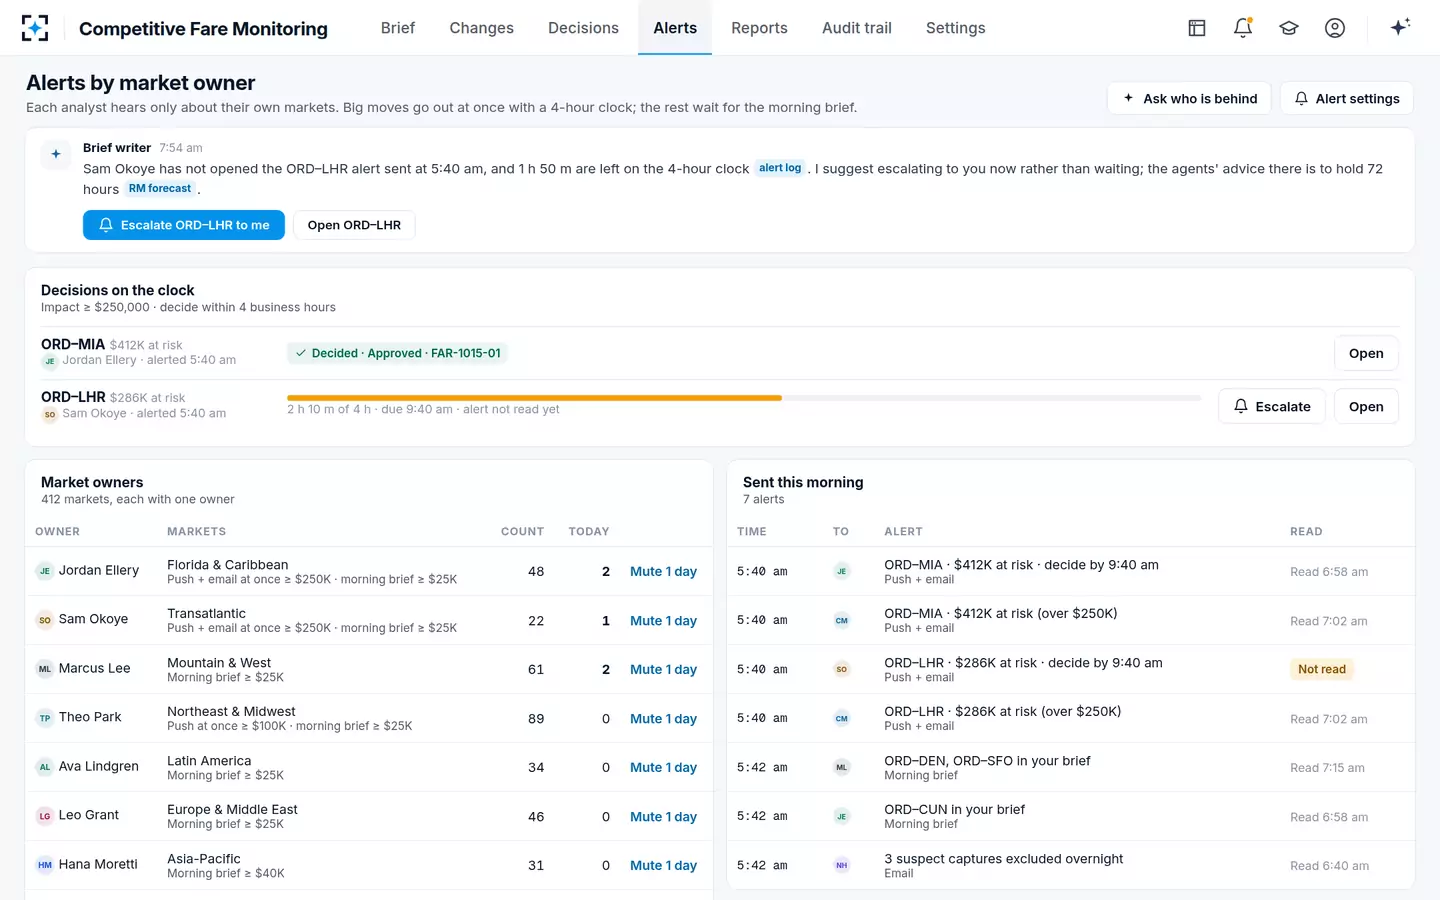The image size is (1440, 900).
Task: Click the Open ORD–LHR button
Action: (x=354, y=225)
